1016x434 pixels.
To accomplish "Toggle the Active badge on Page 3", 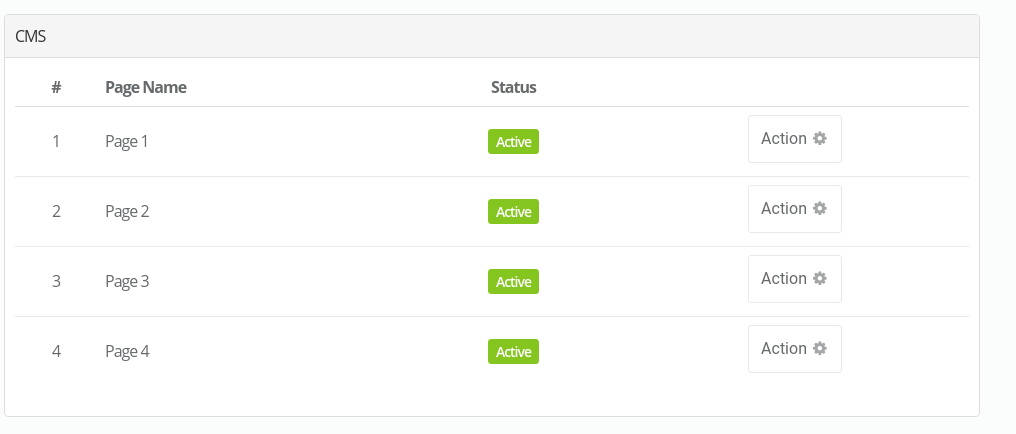I will tap(513, 282).
